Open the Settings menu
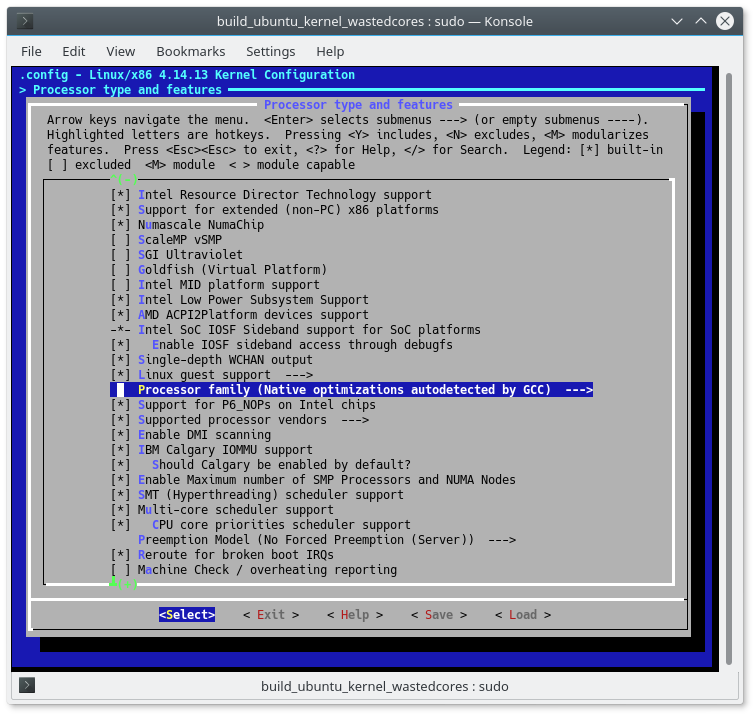Viewport: 756px width, 717px height. pyautogui.click(x=270, y=51)
